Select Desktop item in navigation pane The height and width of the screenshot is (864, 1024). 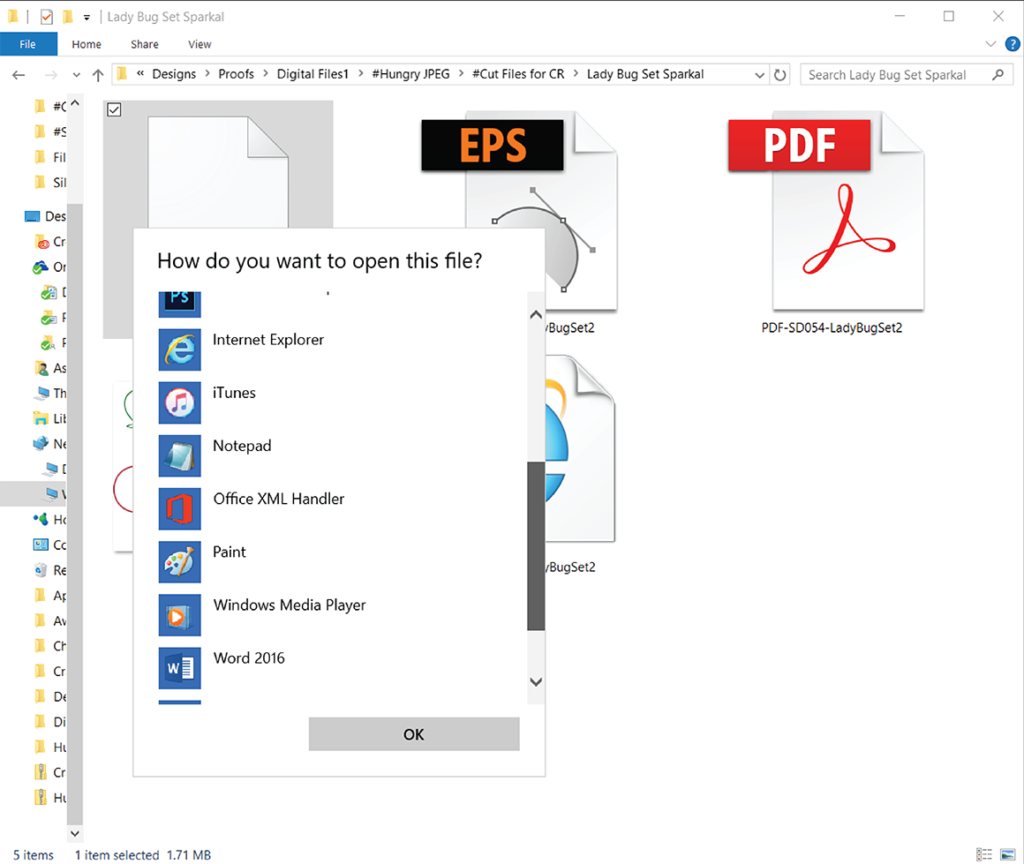(x=45, y=216)
